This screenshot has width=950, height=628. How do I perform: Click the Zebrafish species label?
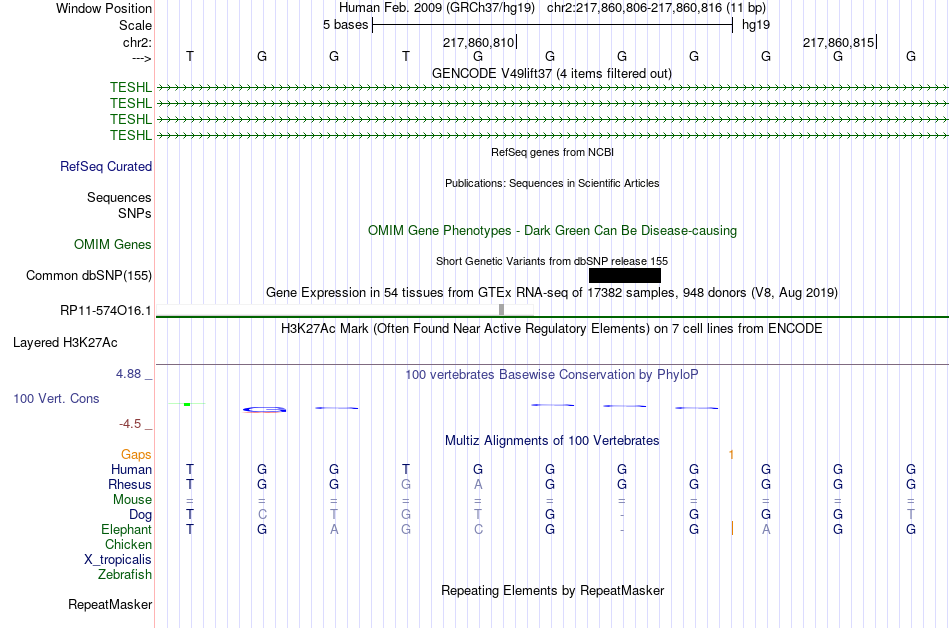[125, 574]
